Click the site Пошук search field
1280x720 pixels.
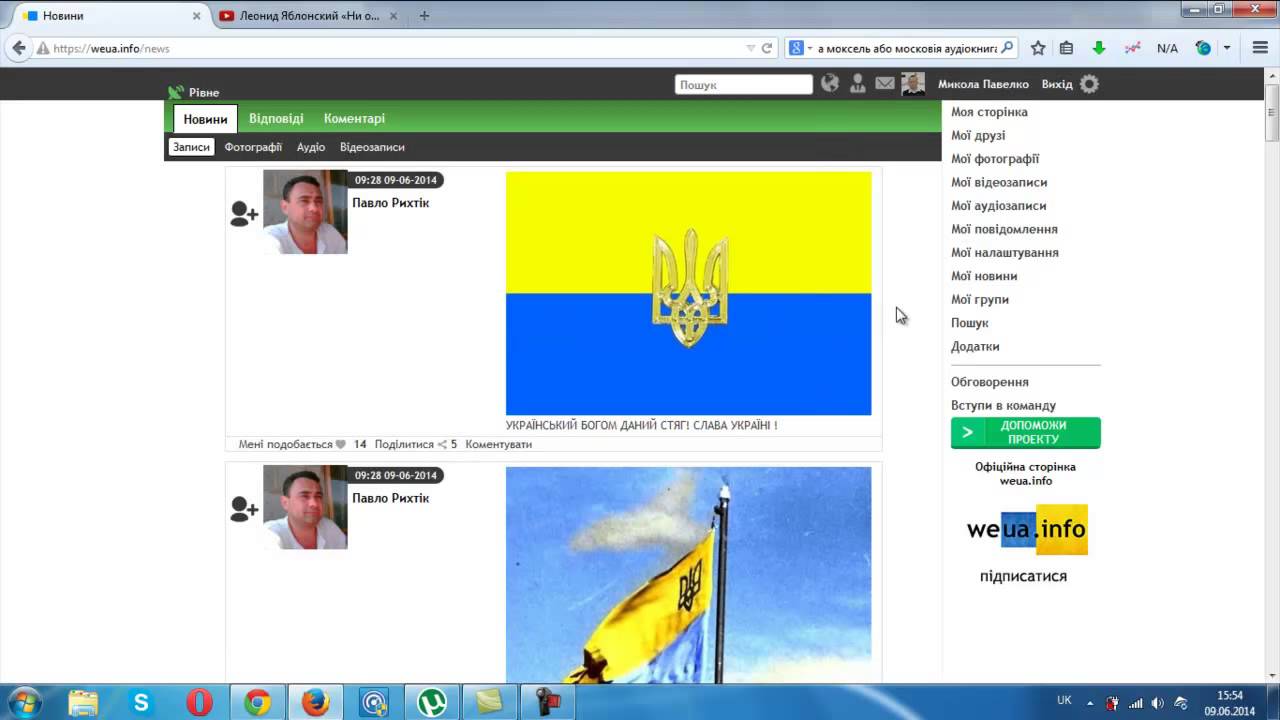point(743,85)
